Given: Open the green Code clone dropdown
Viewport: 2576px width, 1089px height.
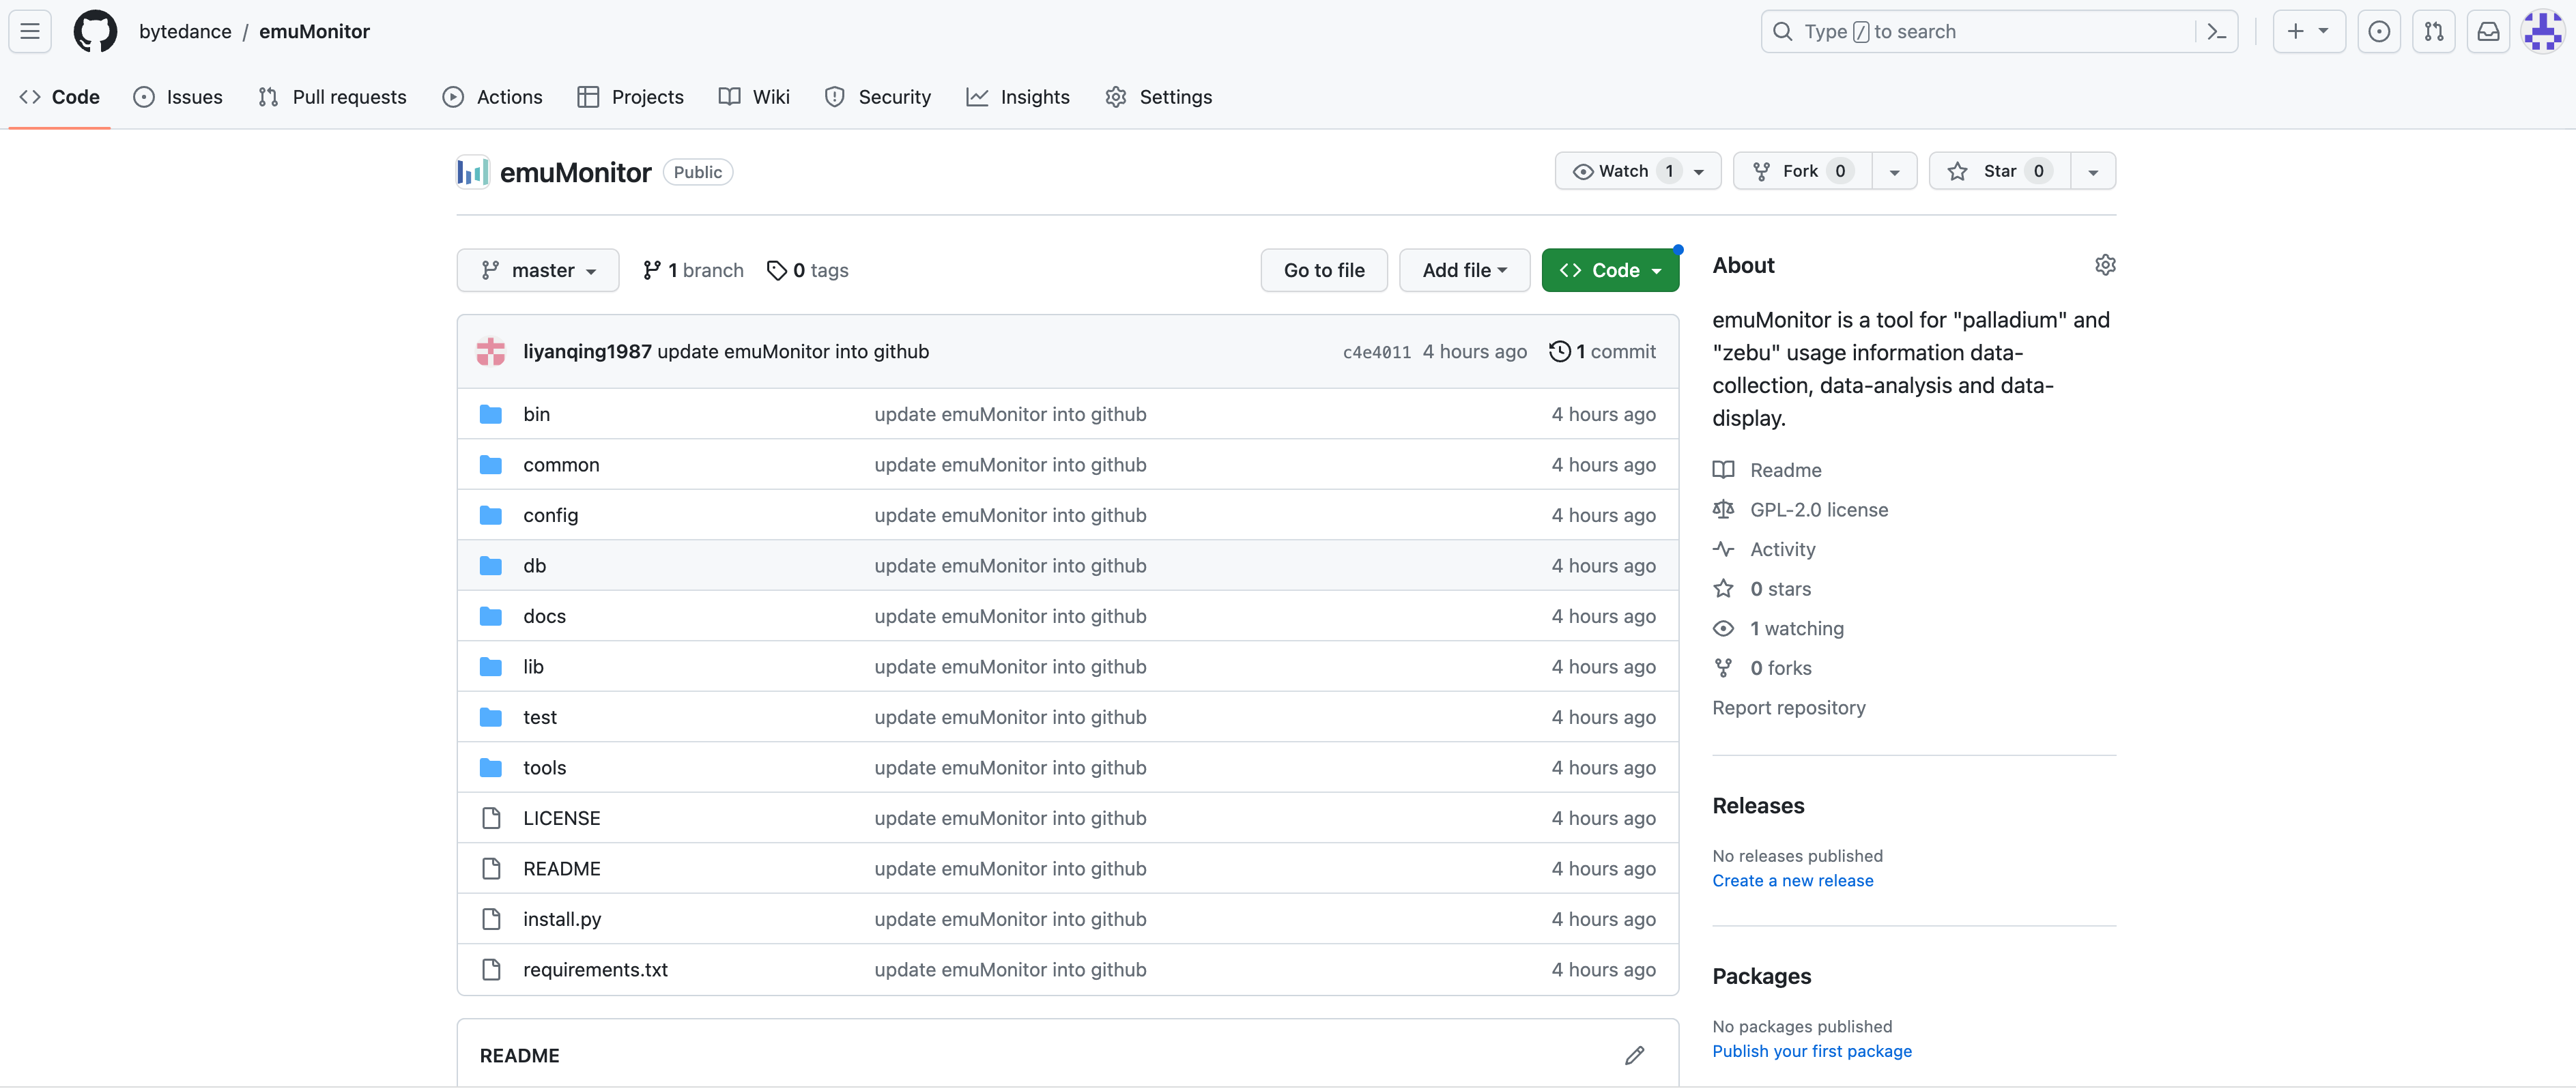Looking at the screenshot, I should tap(1610, 270).
